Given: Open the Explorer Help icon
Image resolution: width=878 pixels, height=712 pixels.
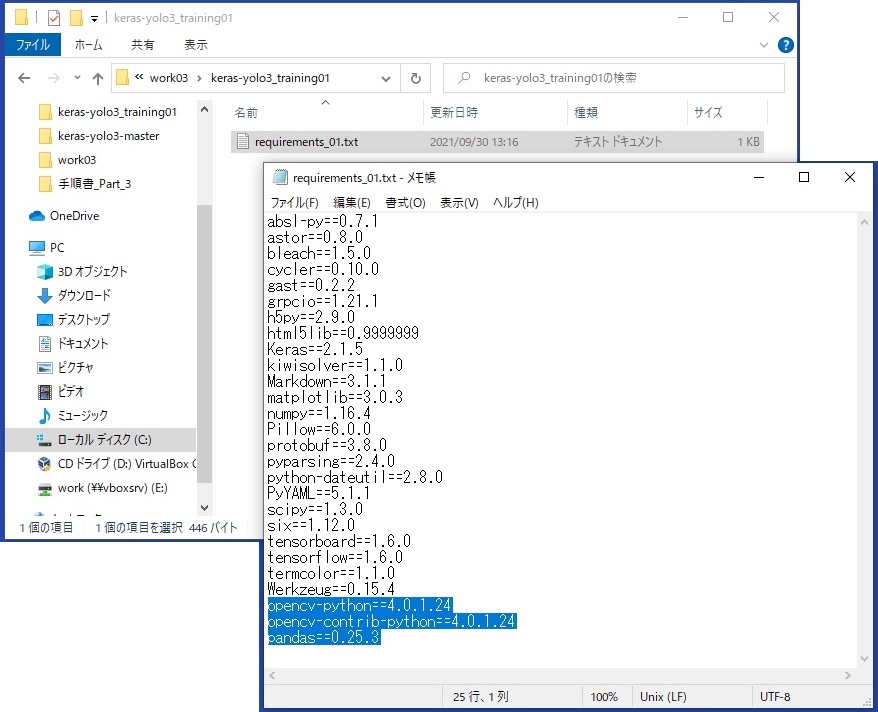Looking at the screenshot, I should pos(786,45).
